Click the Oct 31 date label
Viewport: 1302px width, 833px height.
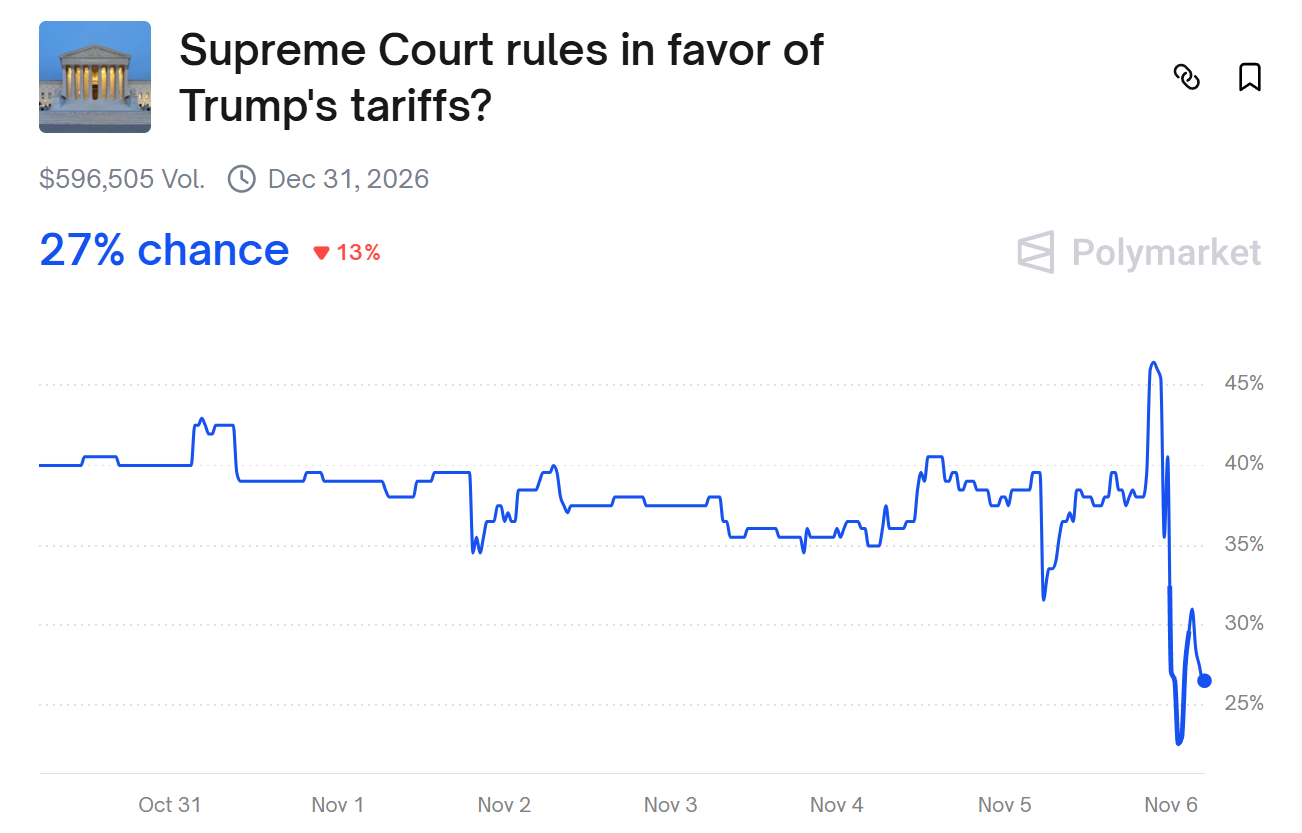point(170,805)
